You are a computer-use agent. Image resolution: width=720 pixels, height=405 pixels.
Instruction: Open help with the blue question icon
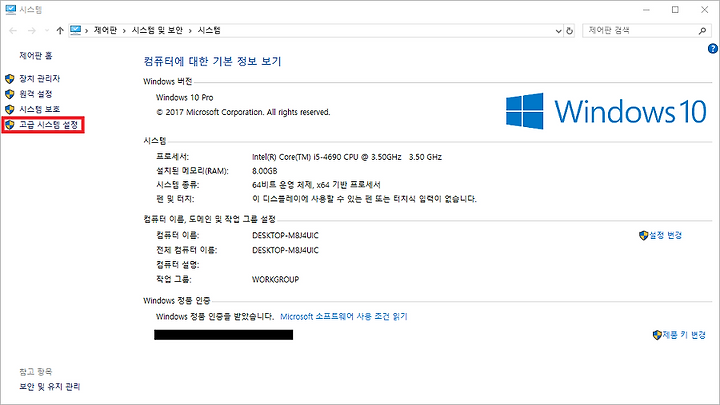click(713, 48)
